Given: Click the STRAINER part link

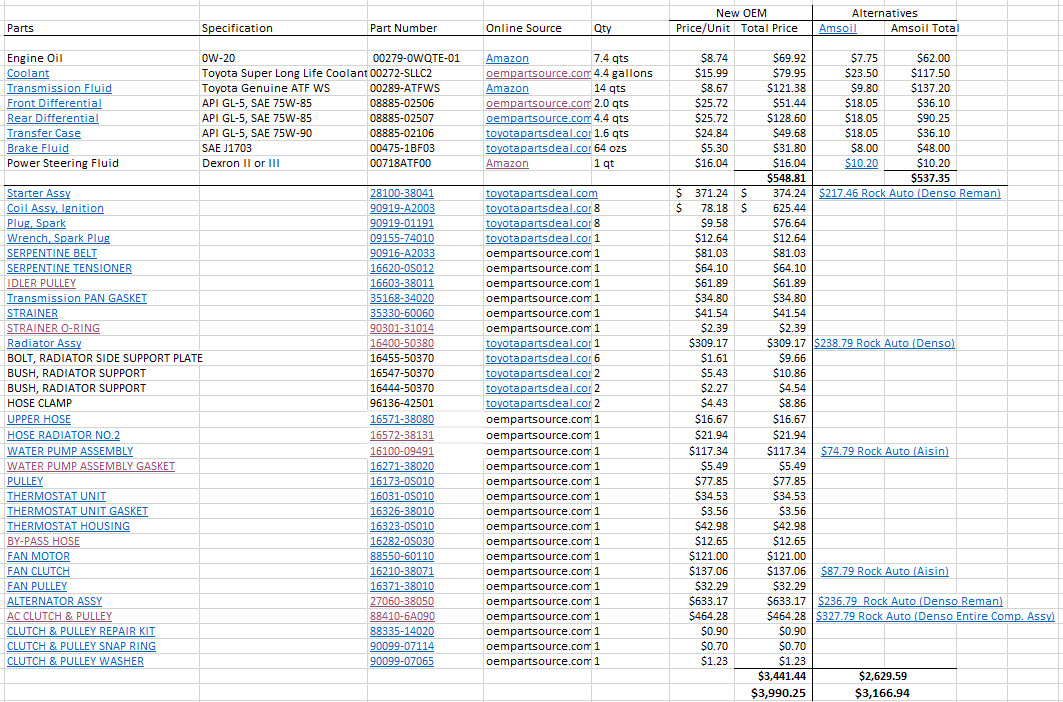Looking at the screenshot, I should coord(33,313).
